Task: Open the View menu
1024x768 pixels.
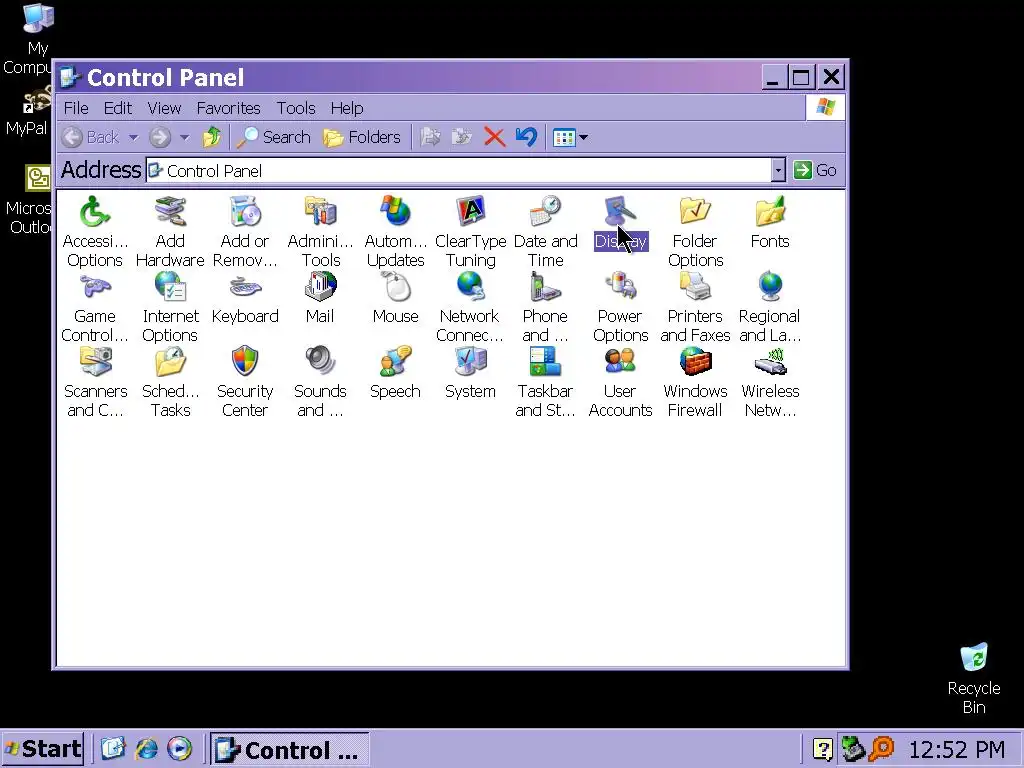Action: coord(164,108)
